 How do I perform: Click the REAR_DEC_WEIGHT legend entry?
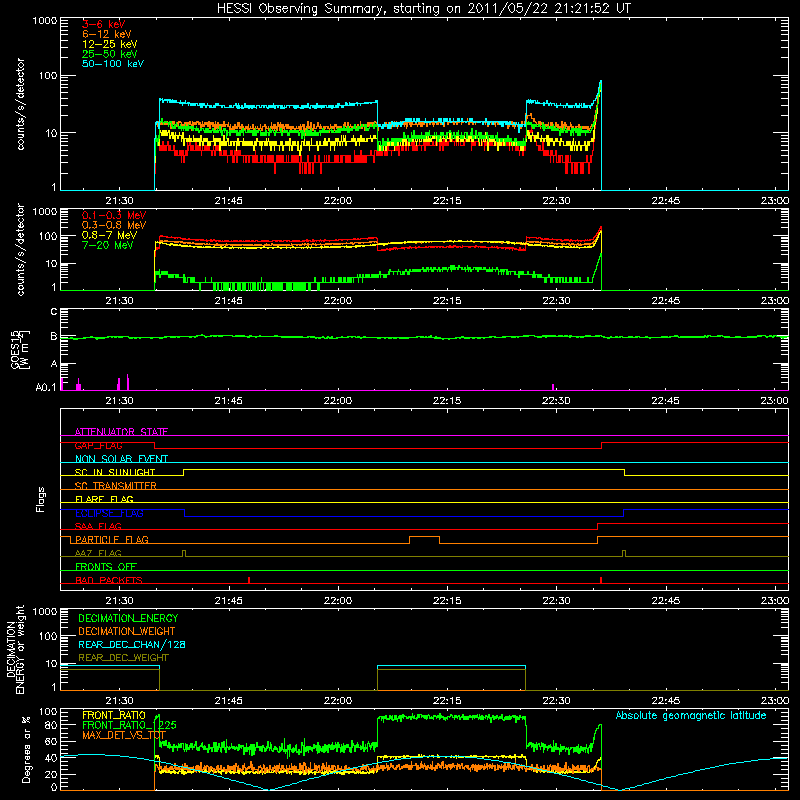[123, 658]
